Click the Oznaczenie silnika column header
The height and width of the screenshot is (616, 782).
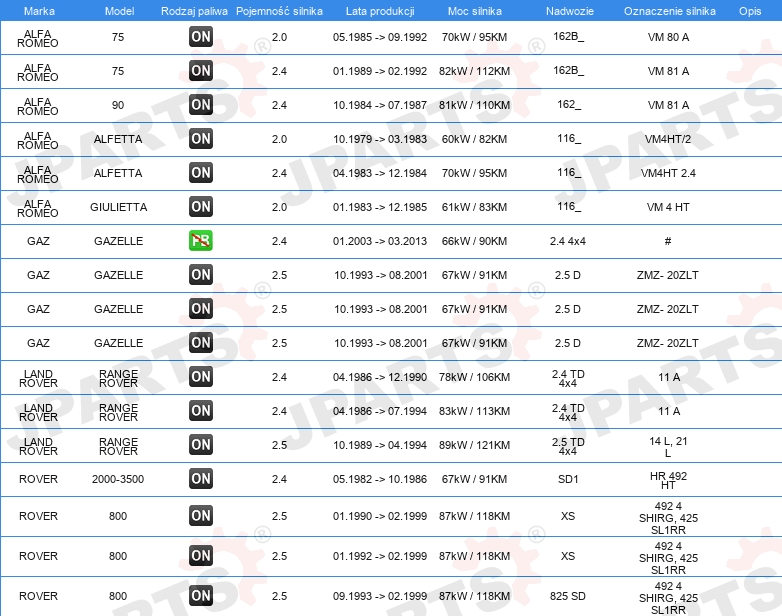(670, 11)
